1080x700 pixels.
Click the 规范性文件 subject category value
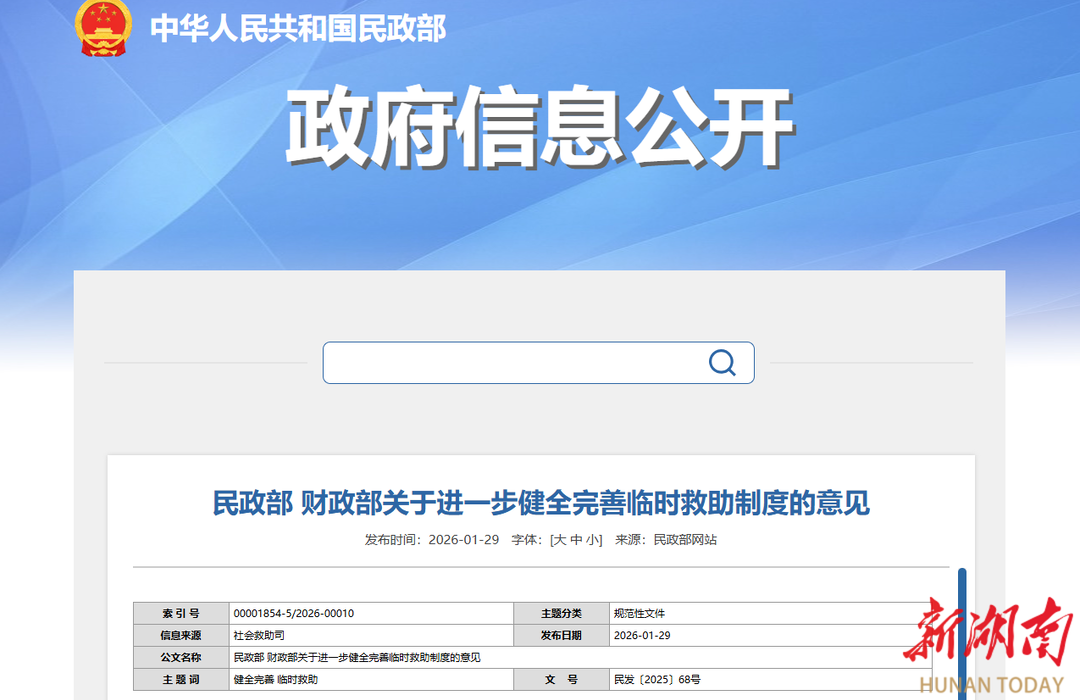pyautogui.click(x=639, y=613)
